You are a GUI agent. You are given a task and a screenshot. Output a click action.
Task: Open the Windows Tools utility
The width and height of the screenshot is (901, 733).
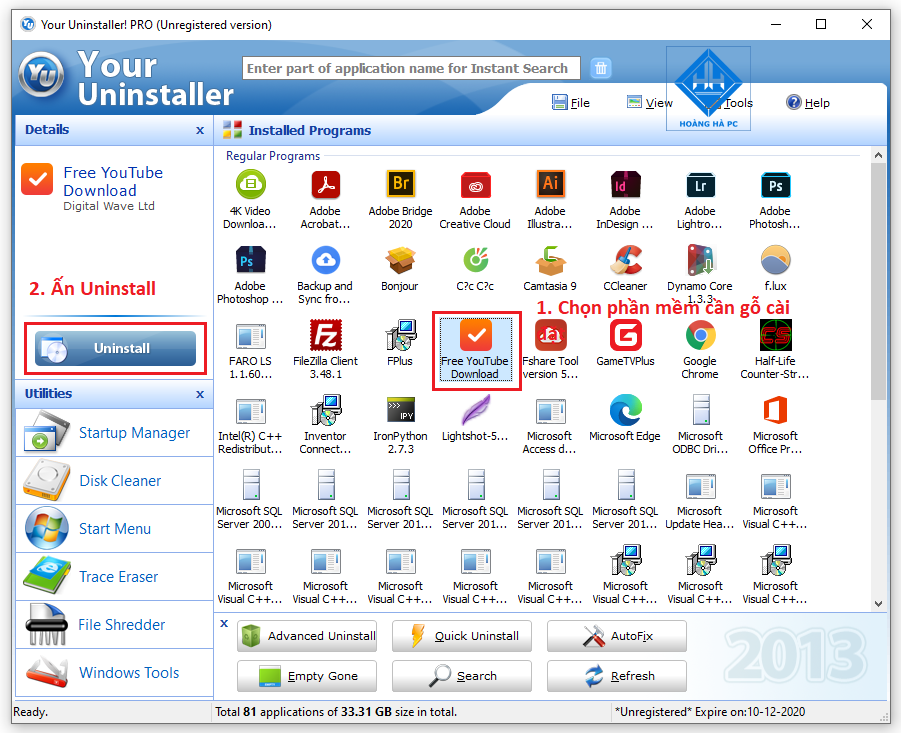pos(112,672)
